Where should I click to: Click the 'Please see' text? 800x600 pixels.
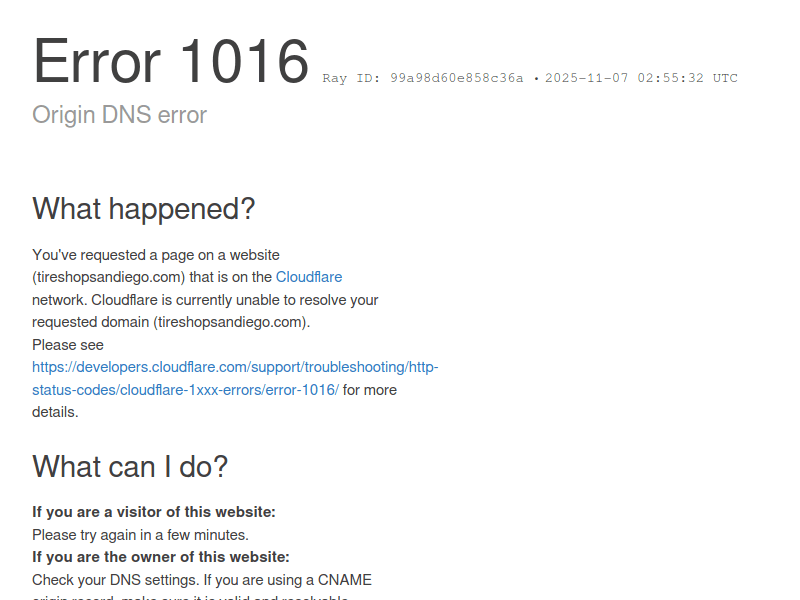click(68, 345)
